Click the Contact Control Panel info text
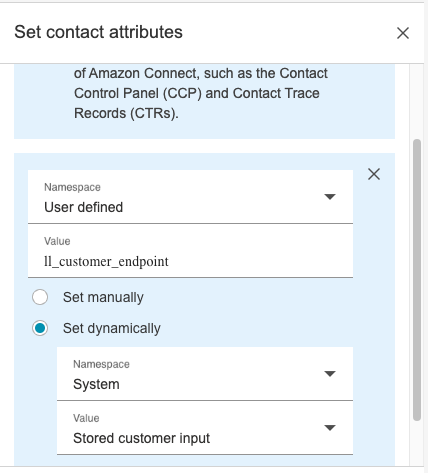 point(201,93)
